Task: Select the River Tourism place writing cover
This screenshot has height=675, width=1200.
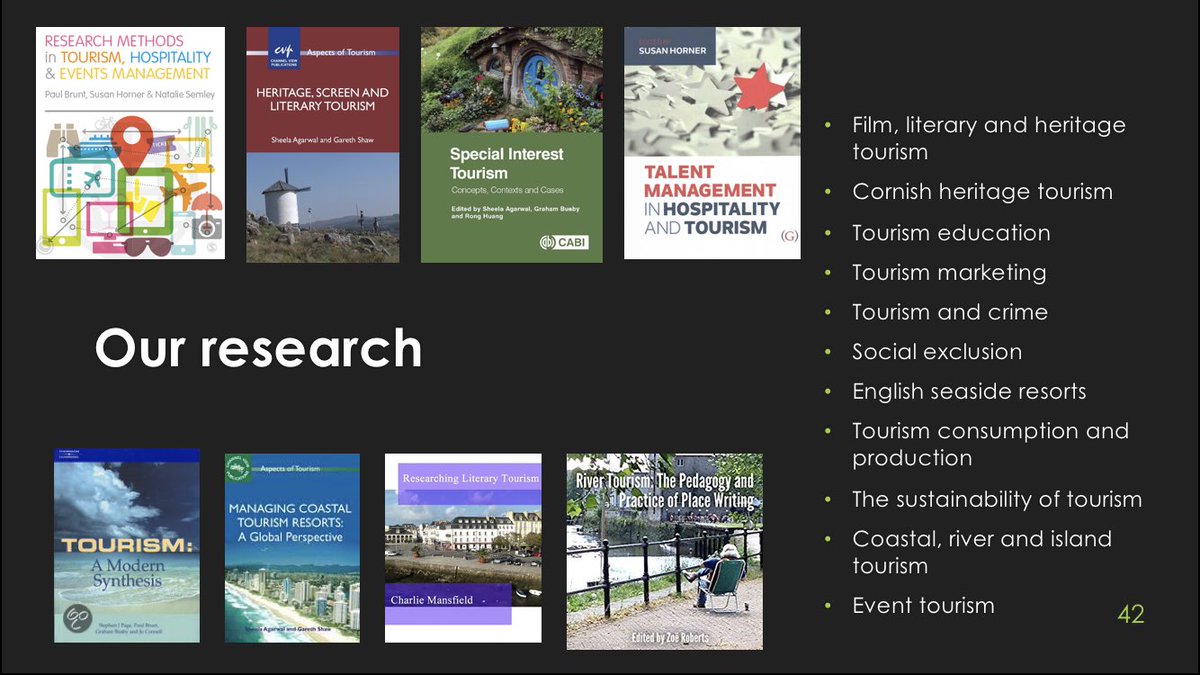Action: click(664, 552)
